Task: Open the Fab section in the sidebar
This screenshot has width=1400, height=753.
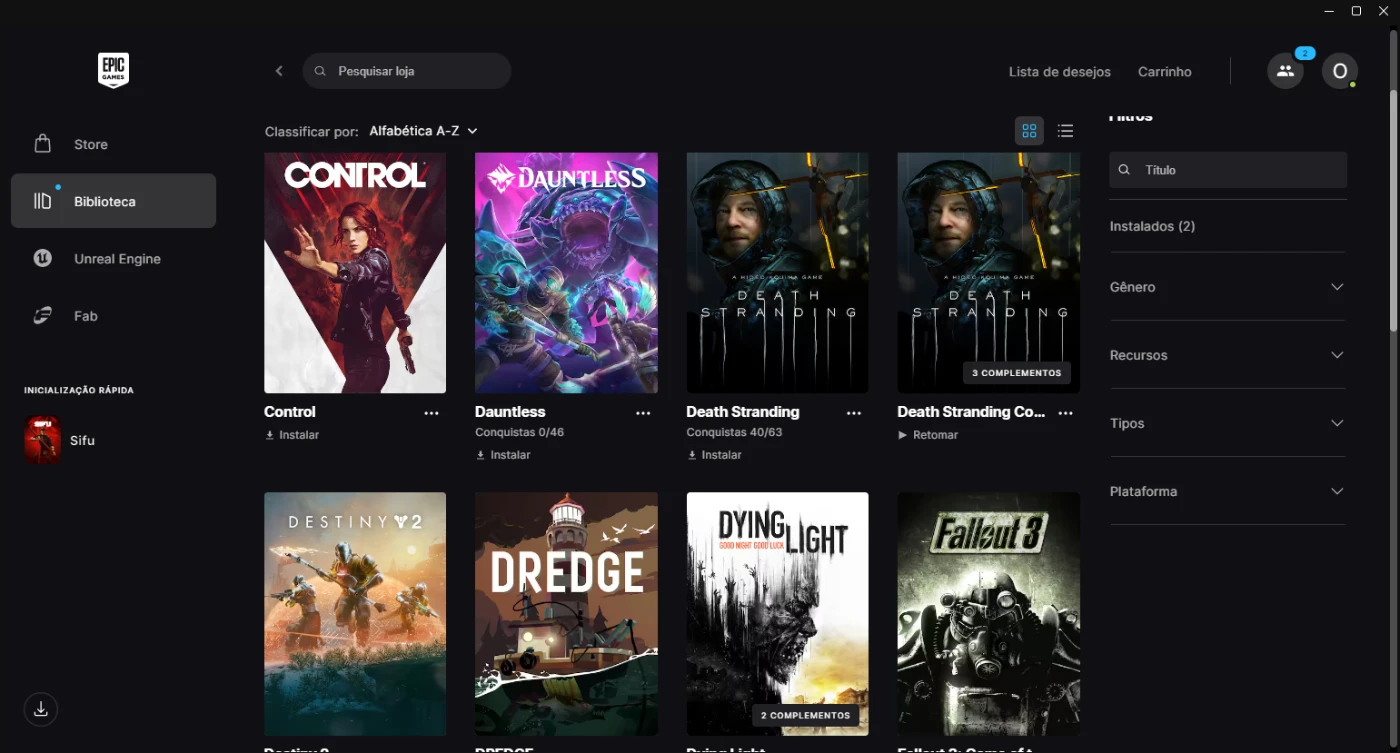Action: coord(85,315)
